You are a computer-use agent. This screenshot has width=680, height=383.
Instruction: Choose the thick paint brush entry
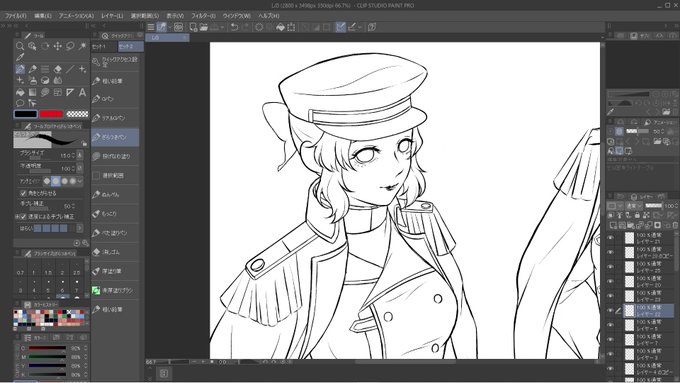click(115, 271)
